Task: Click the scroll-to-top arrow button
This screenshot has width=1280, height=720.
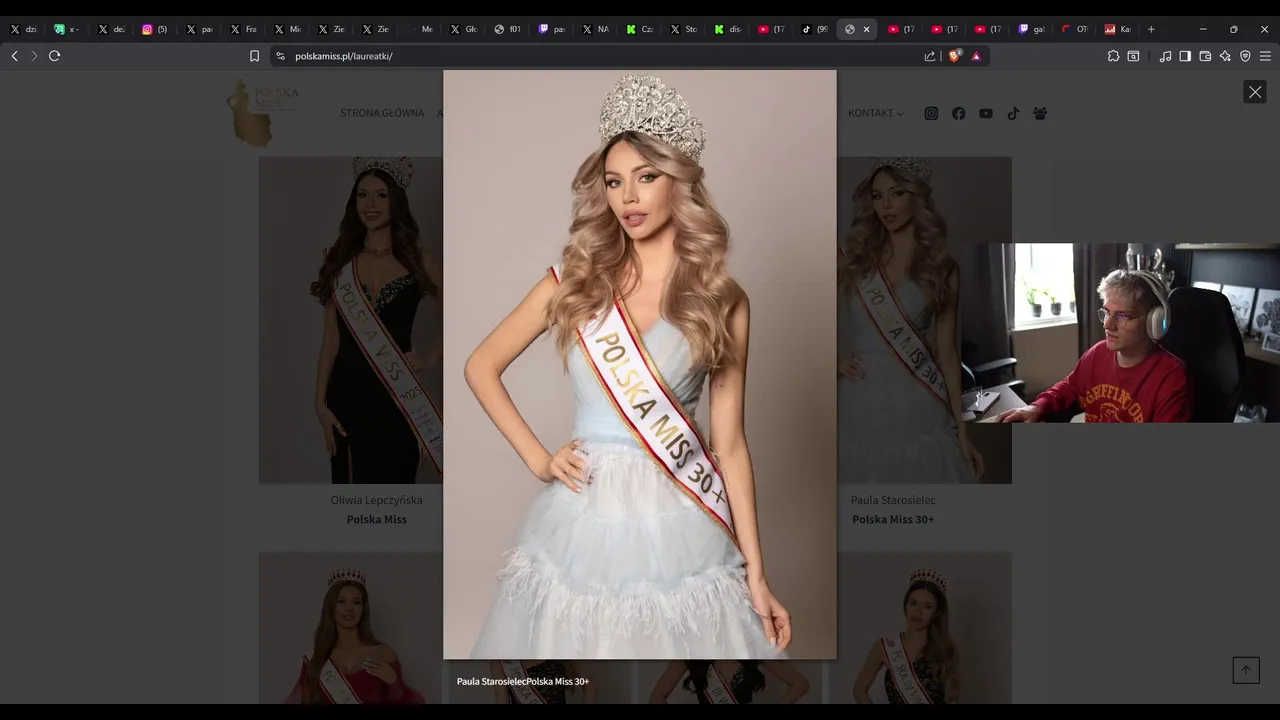Action: [x=1246, y=670]
